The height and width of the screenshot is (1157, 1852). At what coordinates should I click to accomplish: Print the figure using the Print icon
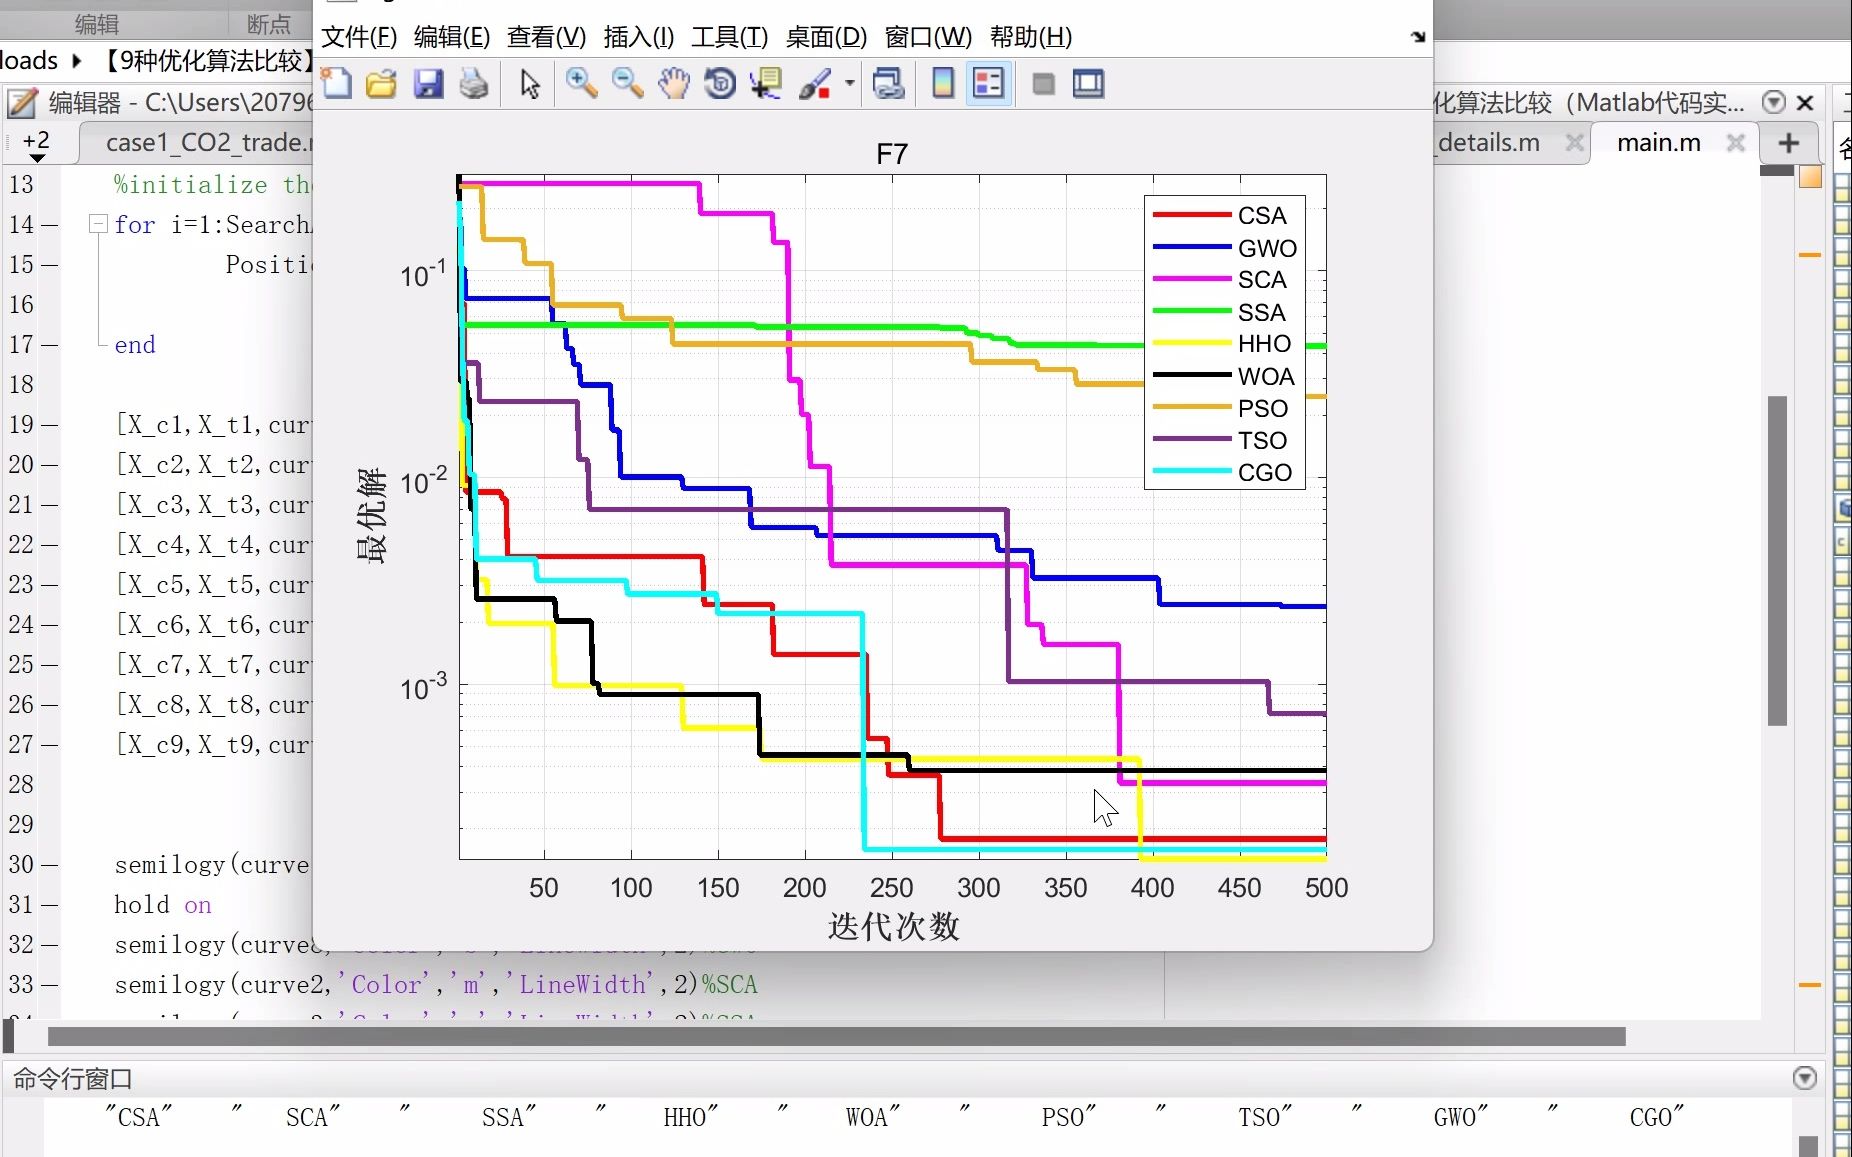(475, 83)
